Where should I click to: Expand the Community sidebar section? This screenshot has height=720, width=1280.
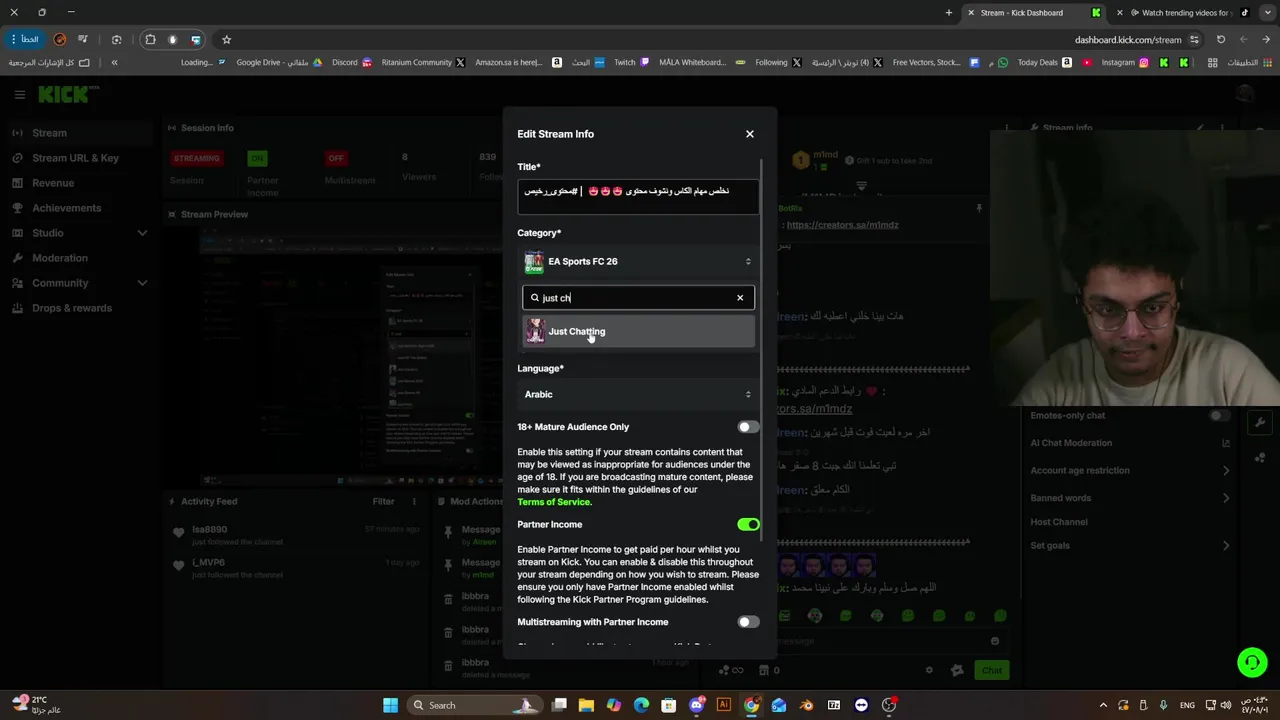80,283
